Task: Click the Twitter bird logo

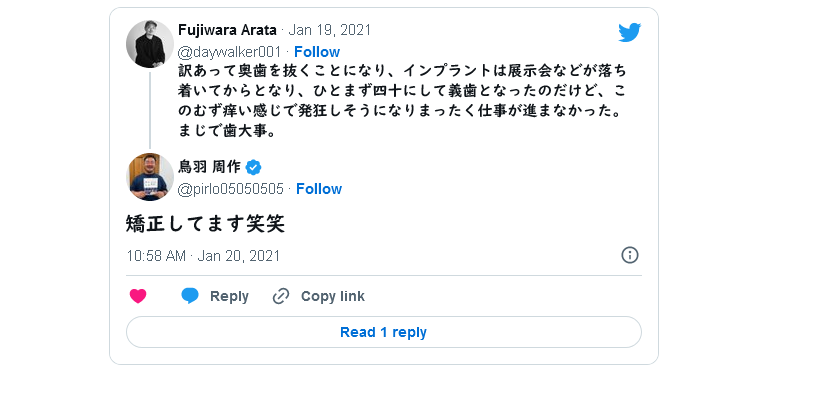Action: click(629, 32)
